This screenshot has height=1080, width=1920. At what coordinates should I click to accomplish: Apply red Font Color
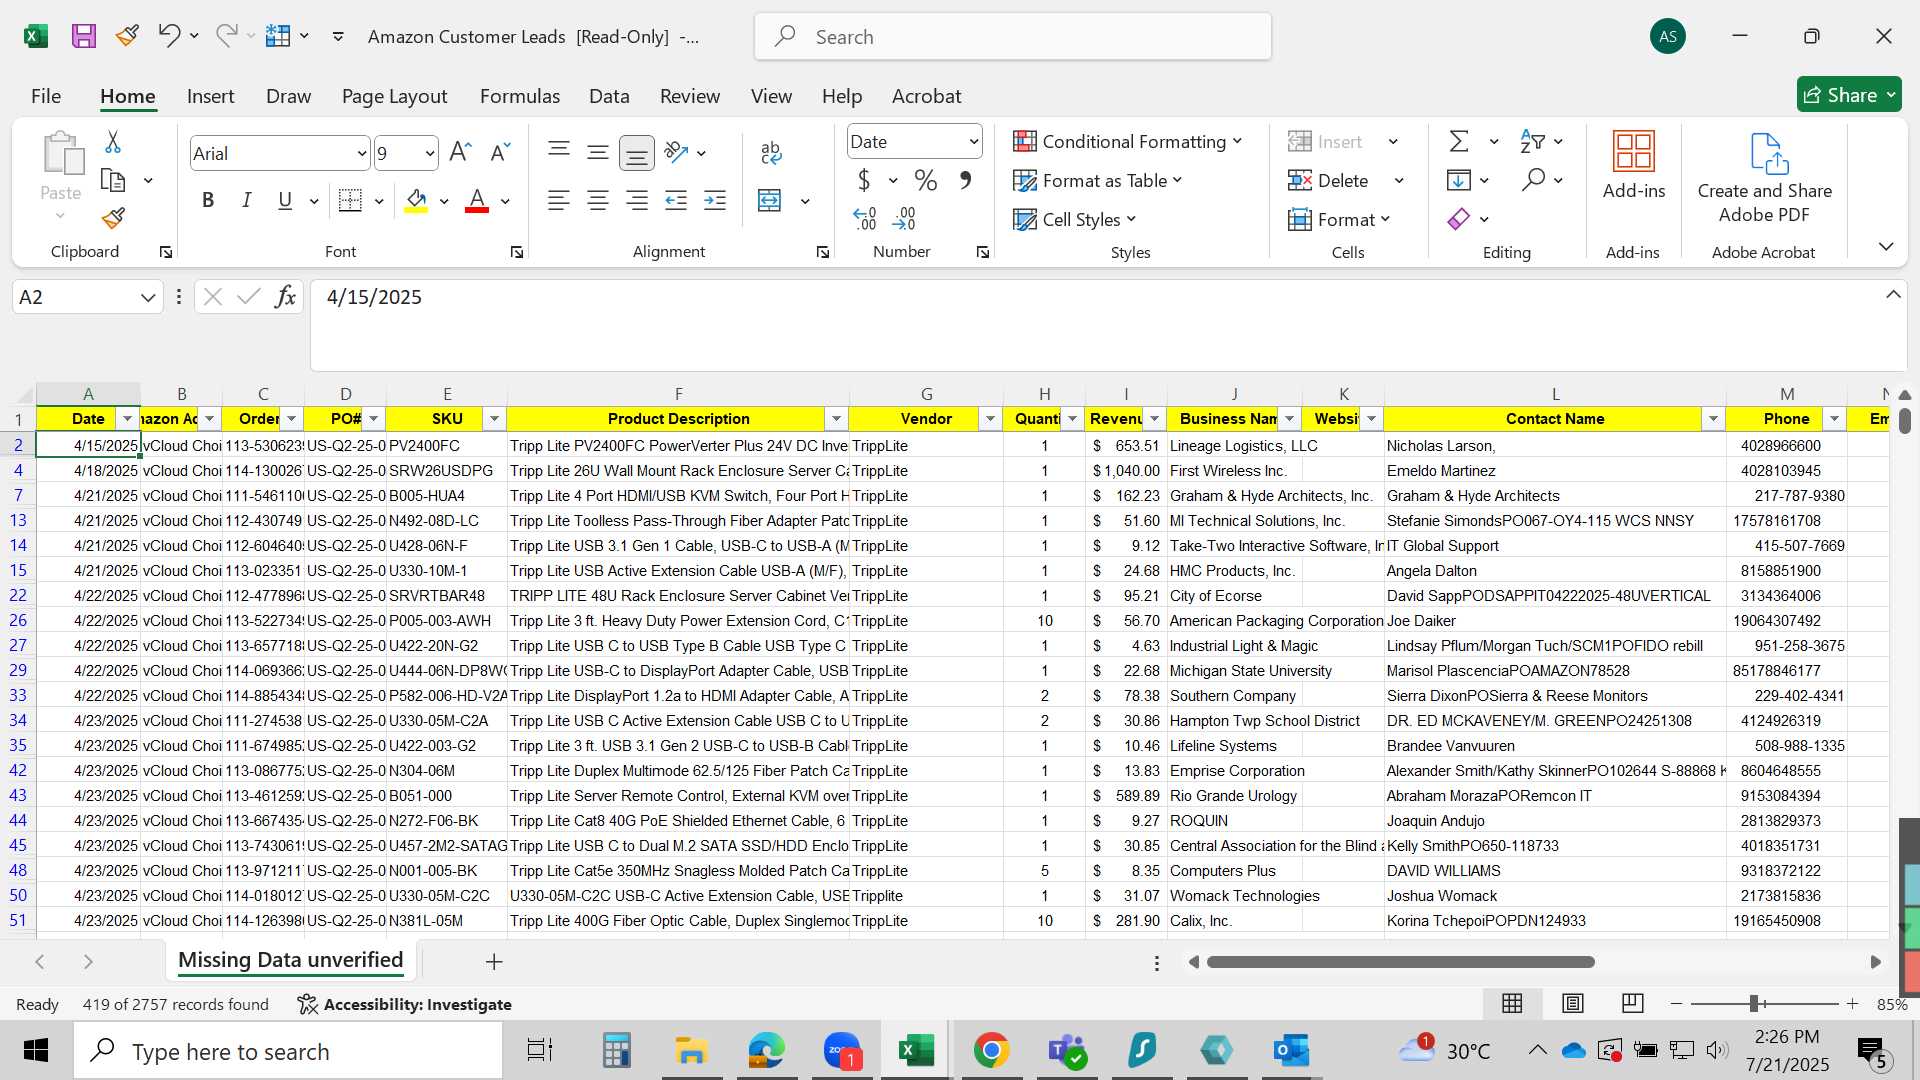pyautogui.click(x=477, y=201)
